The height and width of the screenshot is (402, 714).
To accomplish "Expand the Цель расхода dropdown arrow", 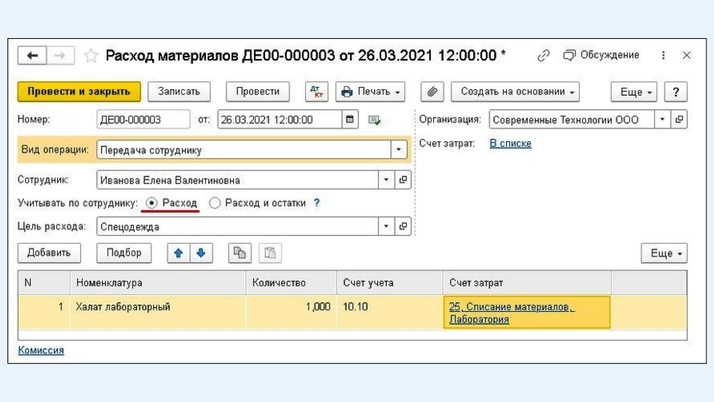I will point(386,226).
